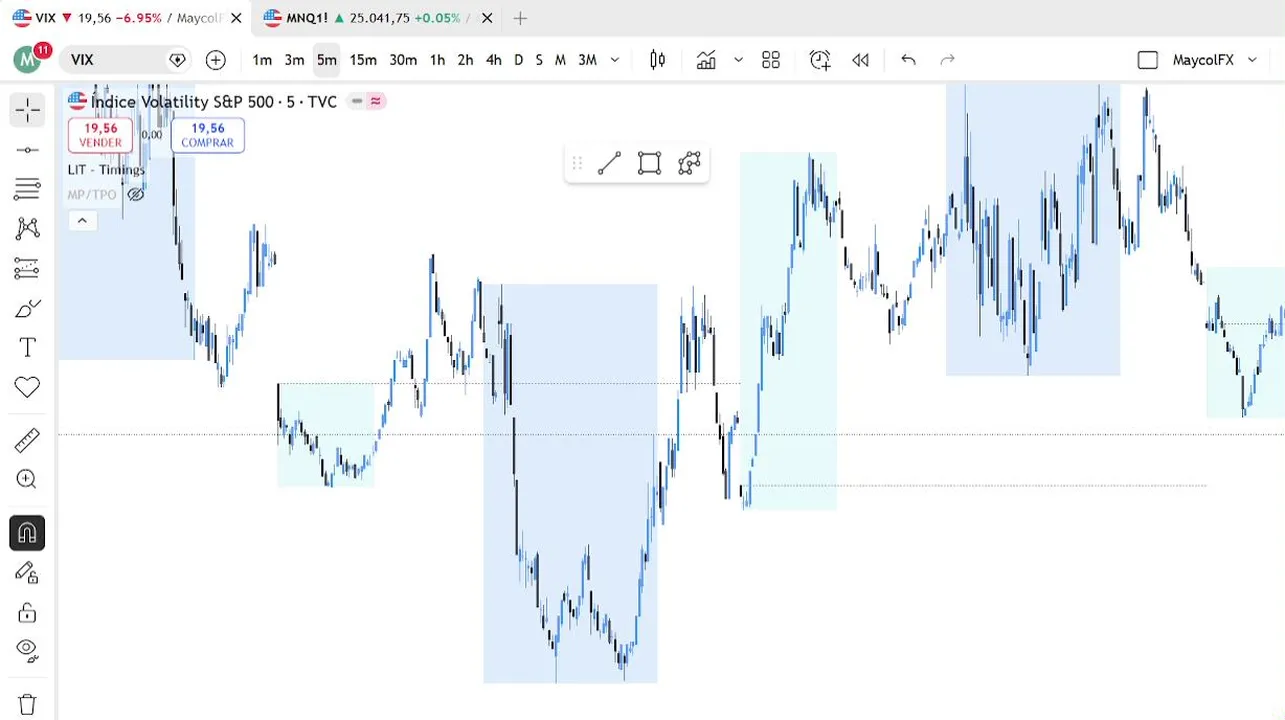1285x720 pixels.
Task: Open the forecasting and measurement tools
Action: 27,268
